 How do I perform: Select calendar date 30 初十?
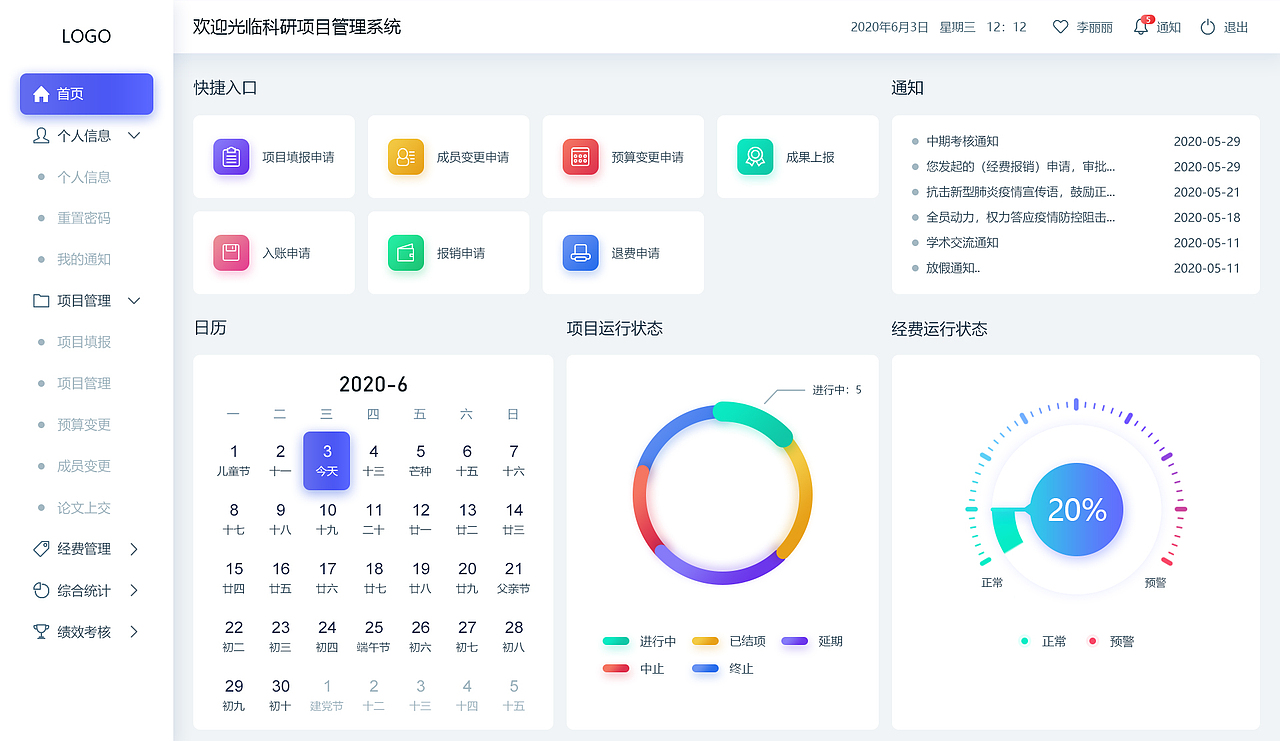coord(281,695)
